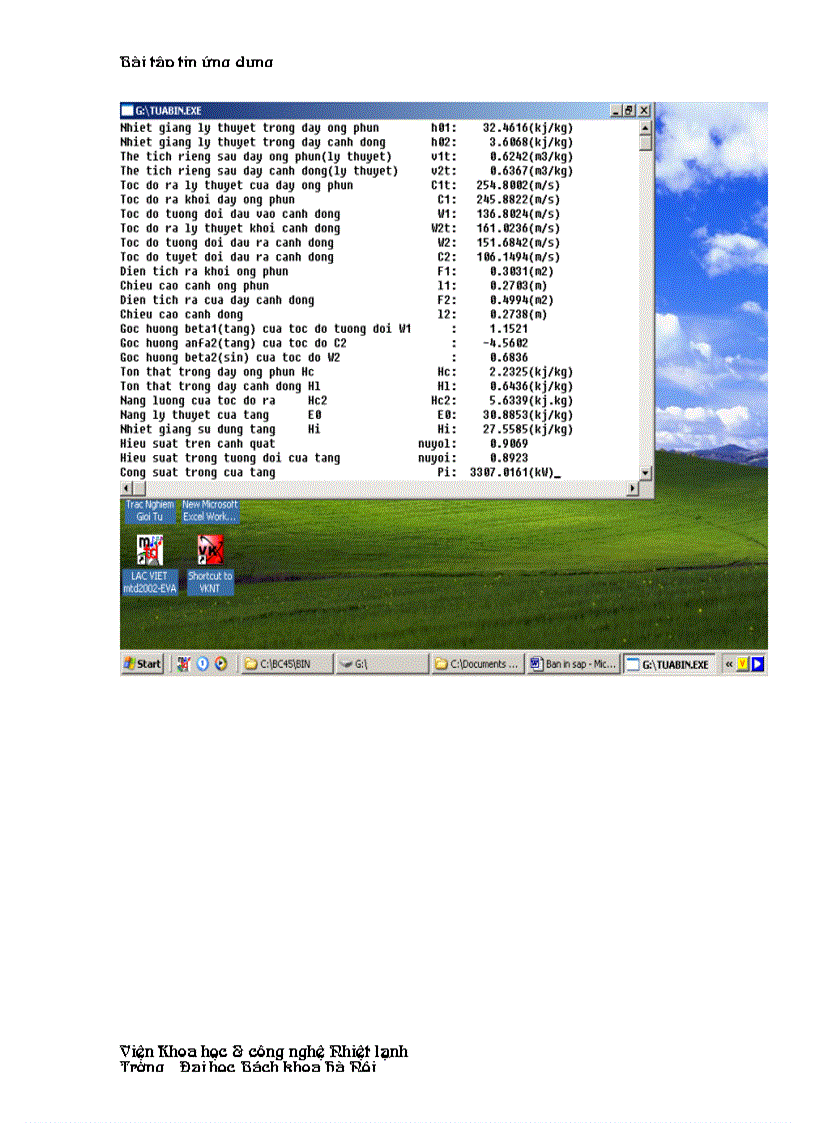Click horizontal scrollbar right arrow in console
816x1123 pixels.
point(632,488)
